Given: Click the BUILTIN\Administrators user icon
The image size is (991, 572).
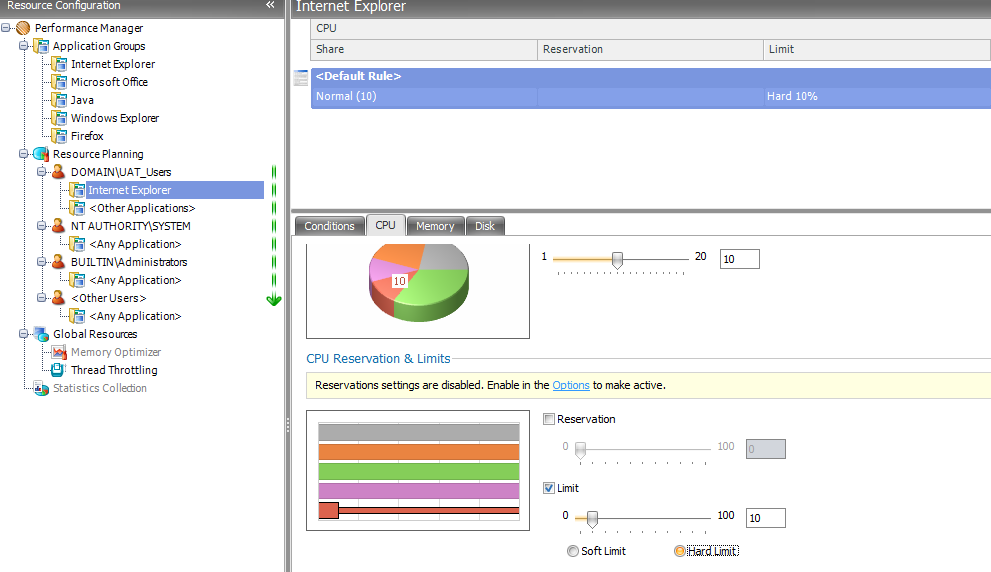Looking at the screenshot, I should pyautogui.click(x=59, y=262).
